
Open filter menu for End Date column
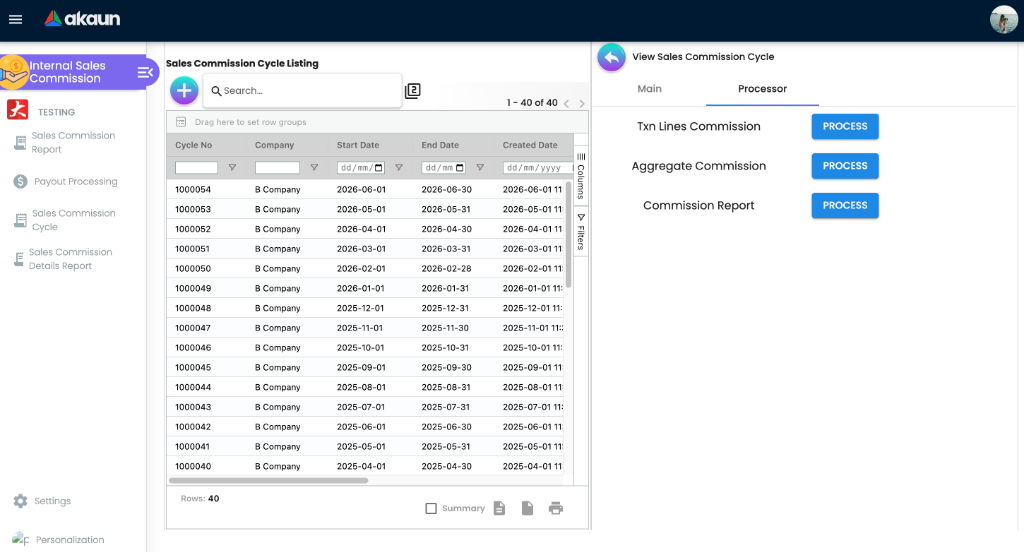pos(480,168)
